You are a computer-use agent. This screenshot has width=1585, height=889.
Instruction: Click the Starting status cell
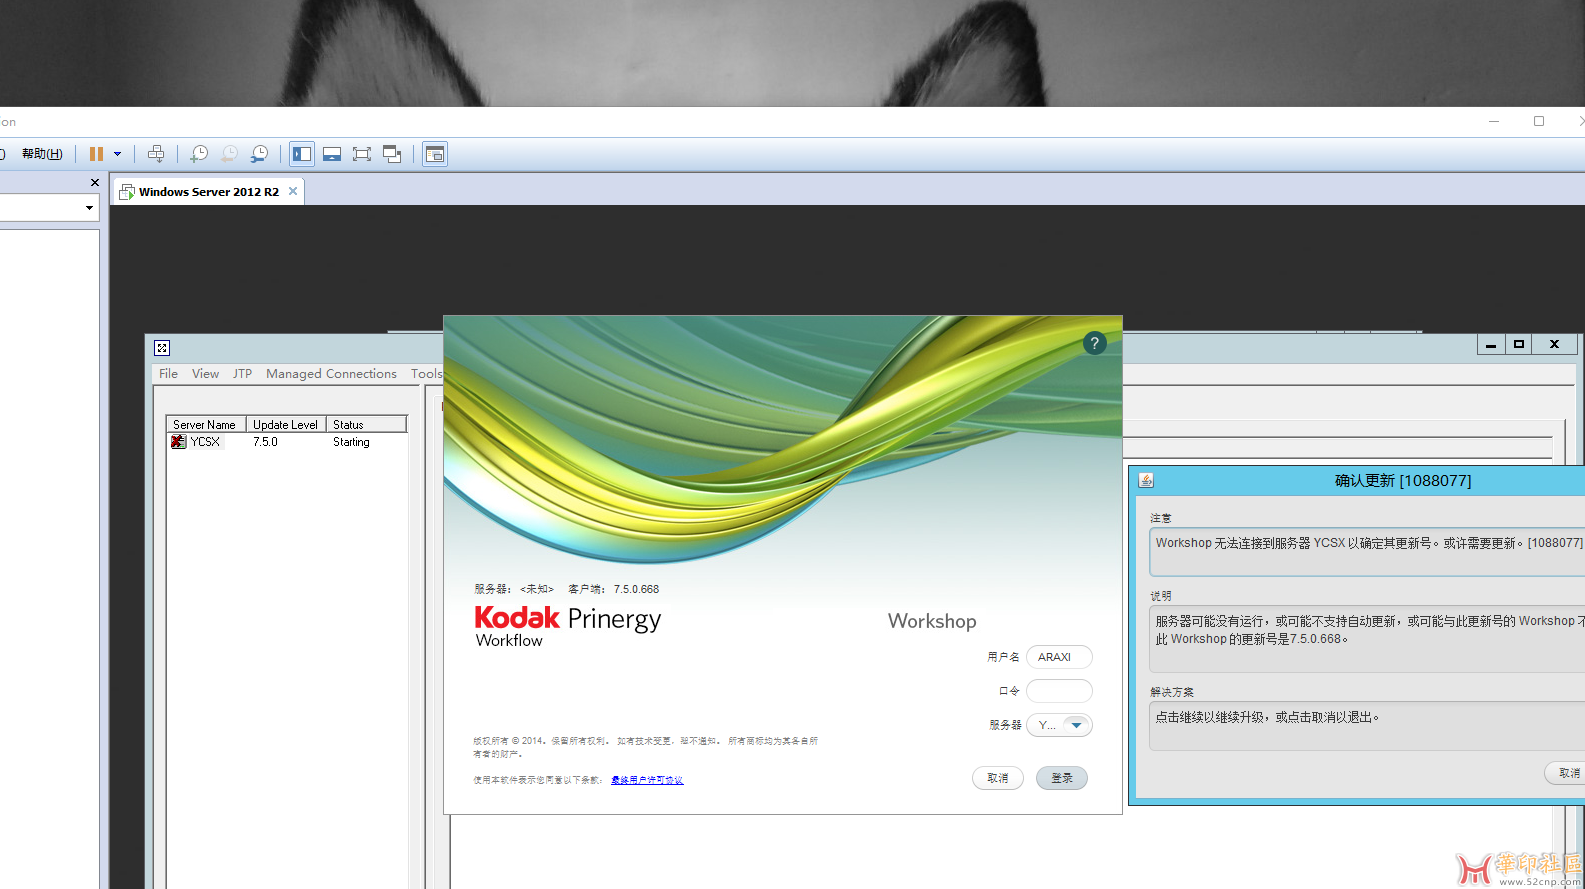click(351, 442)
